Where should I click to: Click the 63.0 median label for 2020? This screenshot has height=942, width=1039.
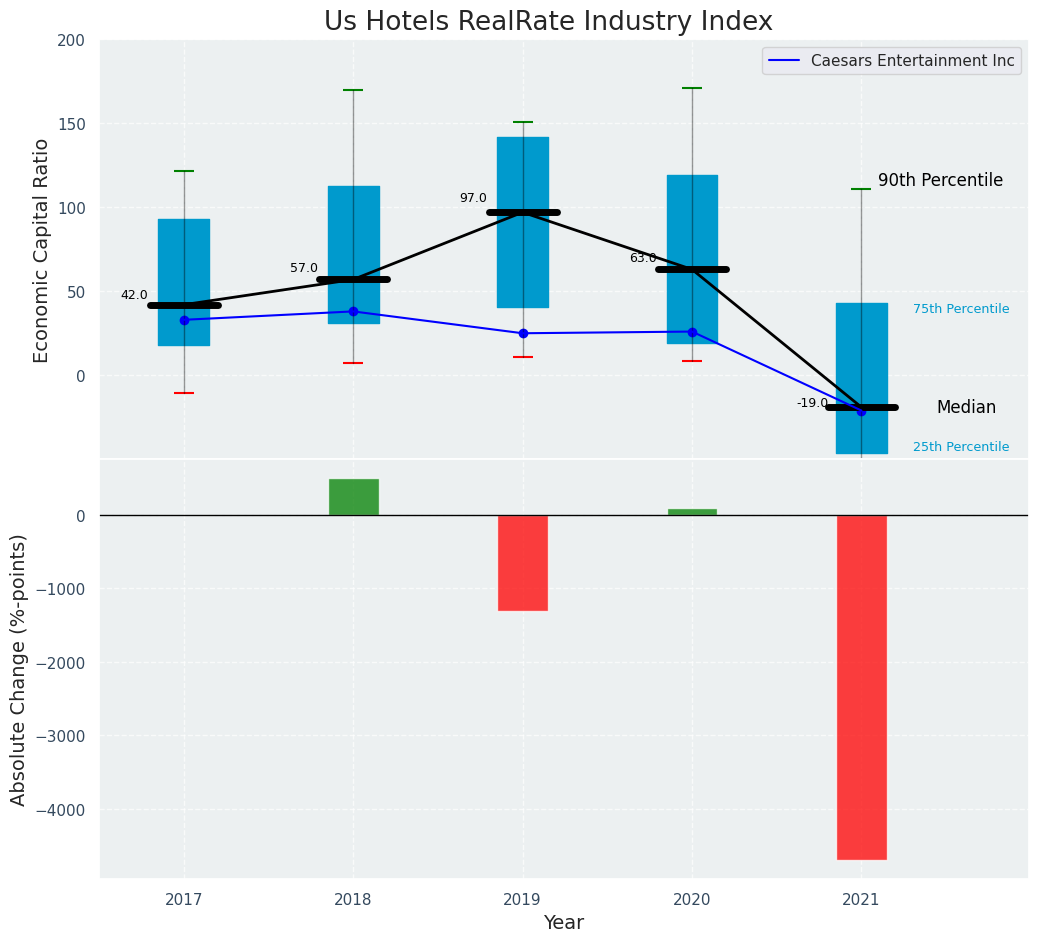[x=643, y=258]
